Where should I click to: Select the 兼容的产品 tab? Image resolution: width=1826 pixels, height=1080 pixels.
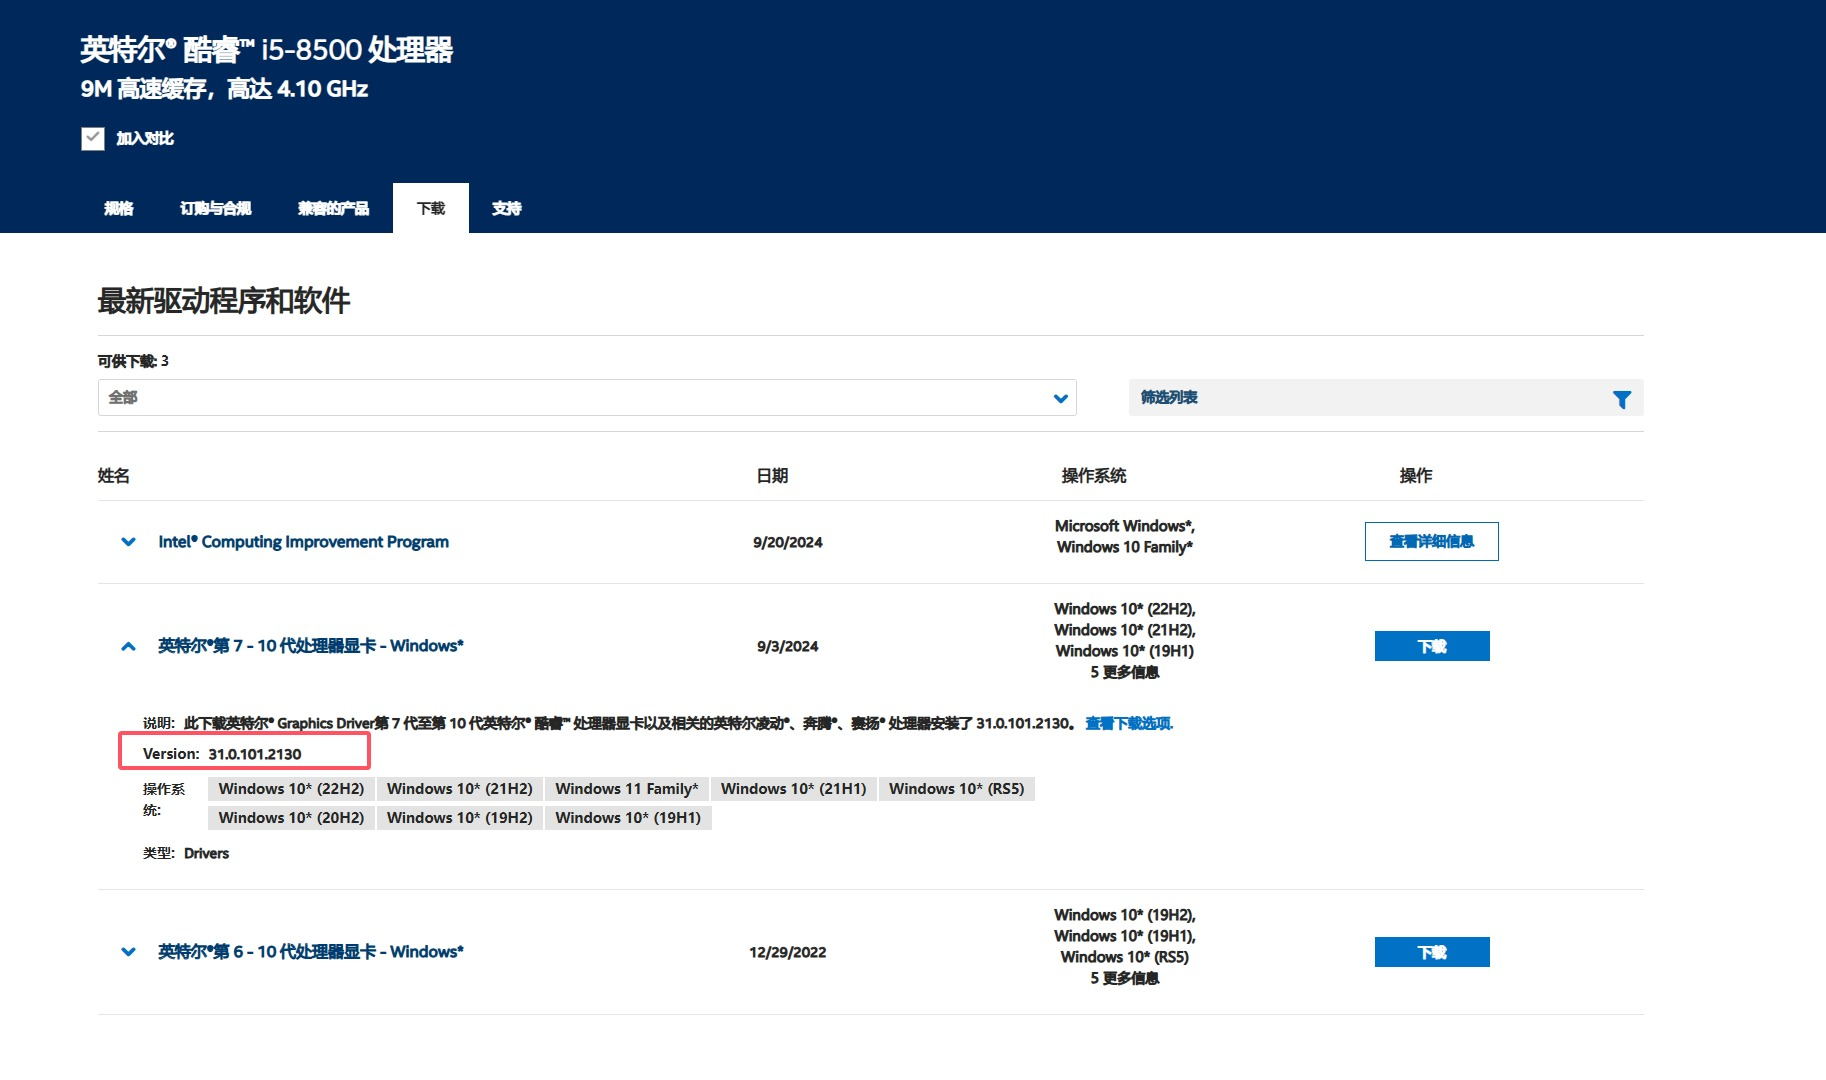[x=333, y=208]
